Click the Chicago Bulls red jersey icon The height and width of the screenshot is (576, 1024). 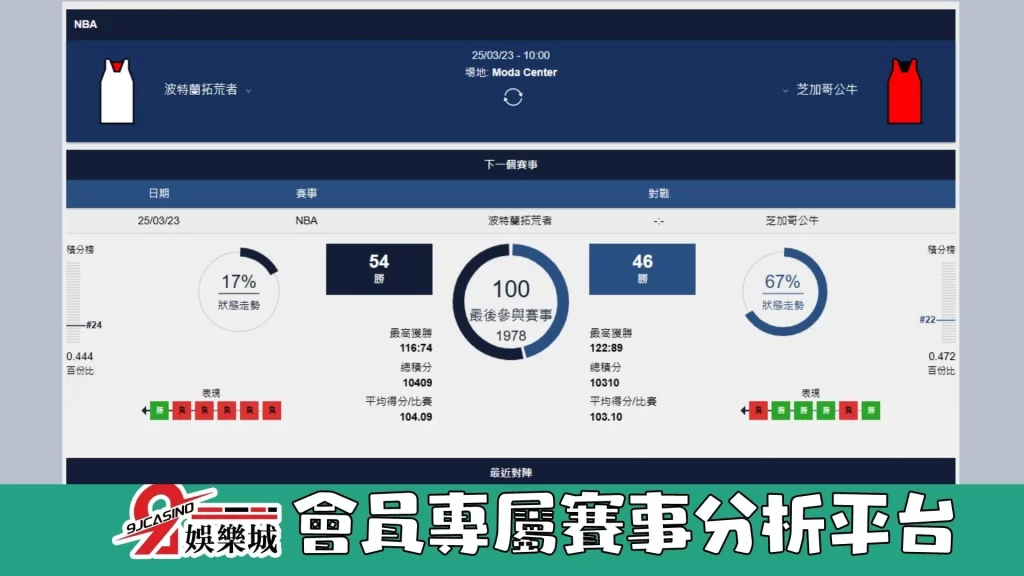[905, 90]
